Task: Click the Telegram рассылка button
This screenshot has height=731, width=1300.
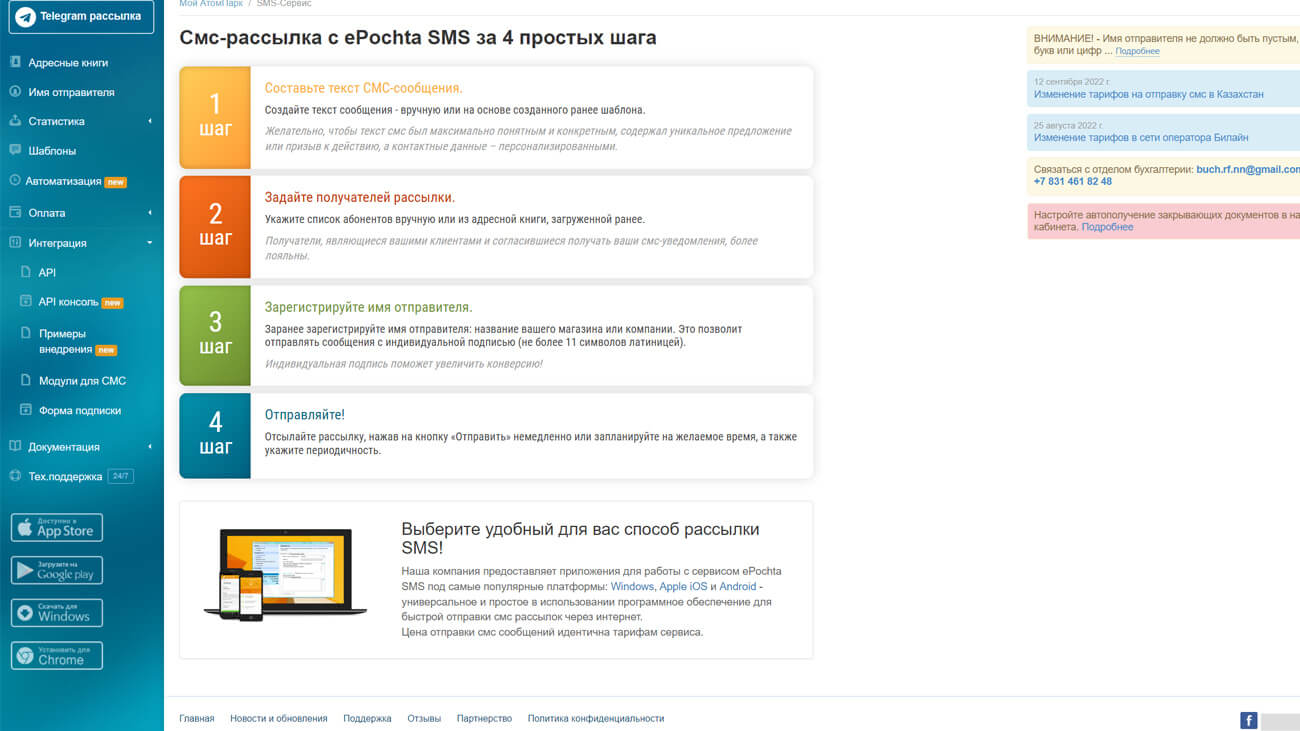Action: point(81,17)
